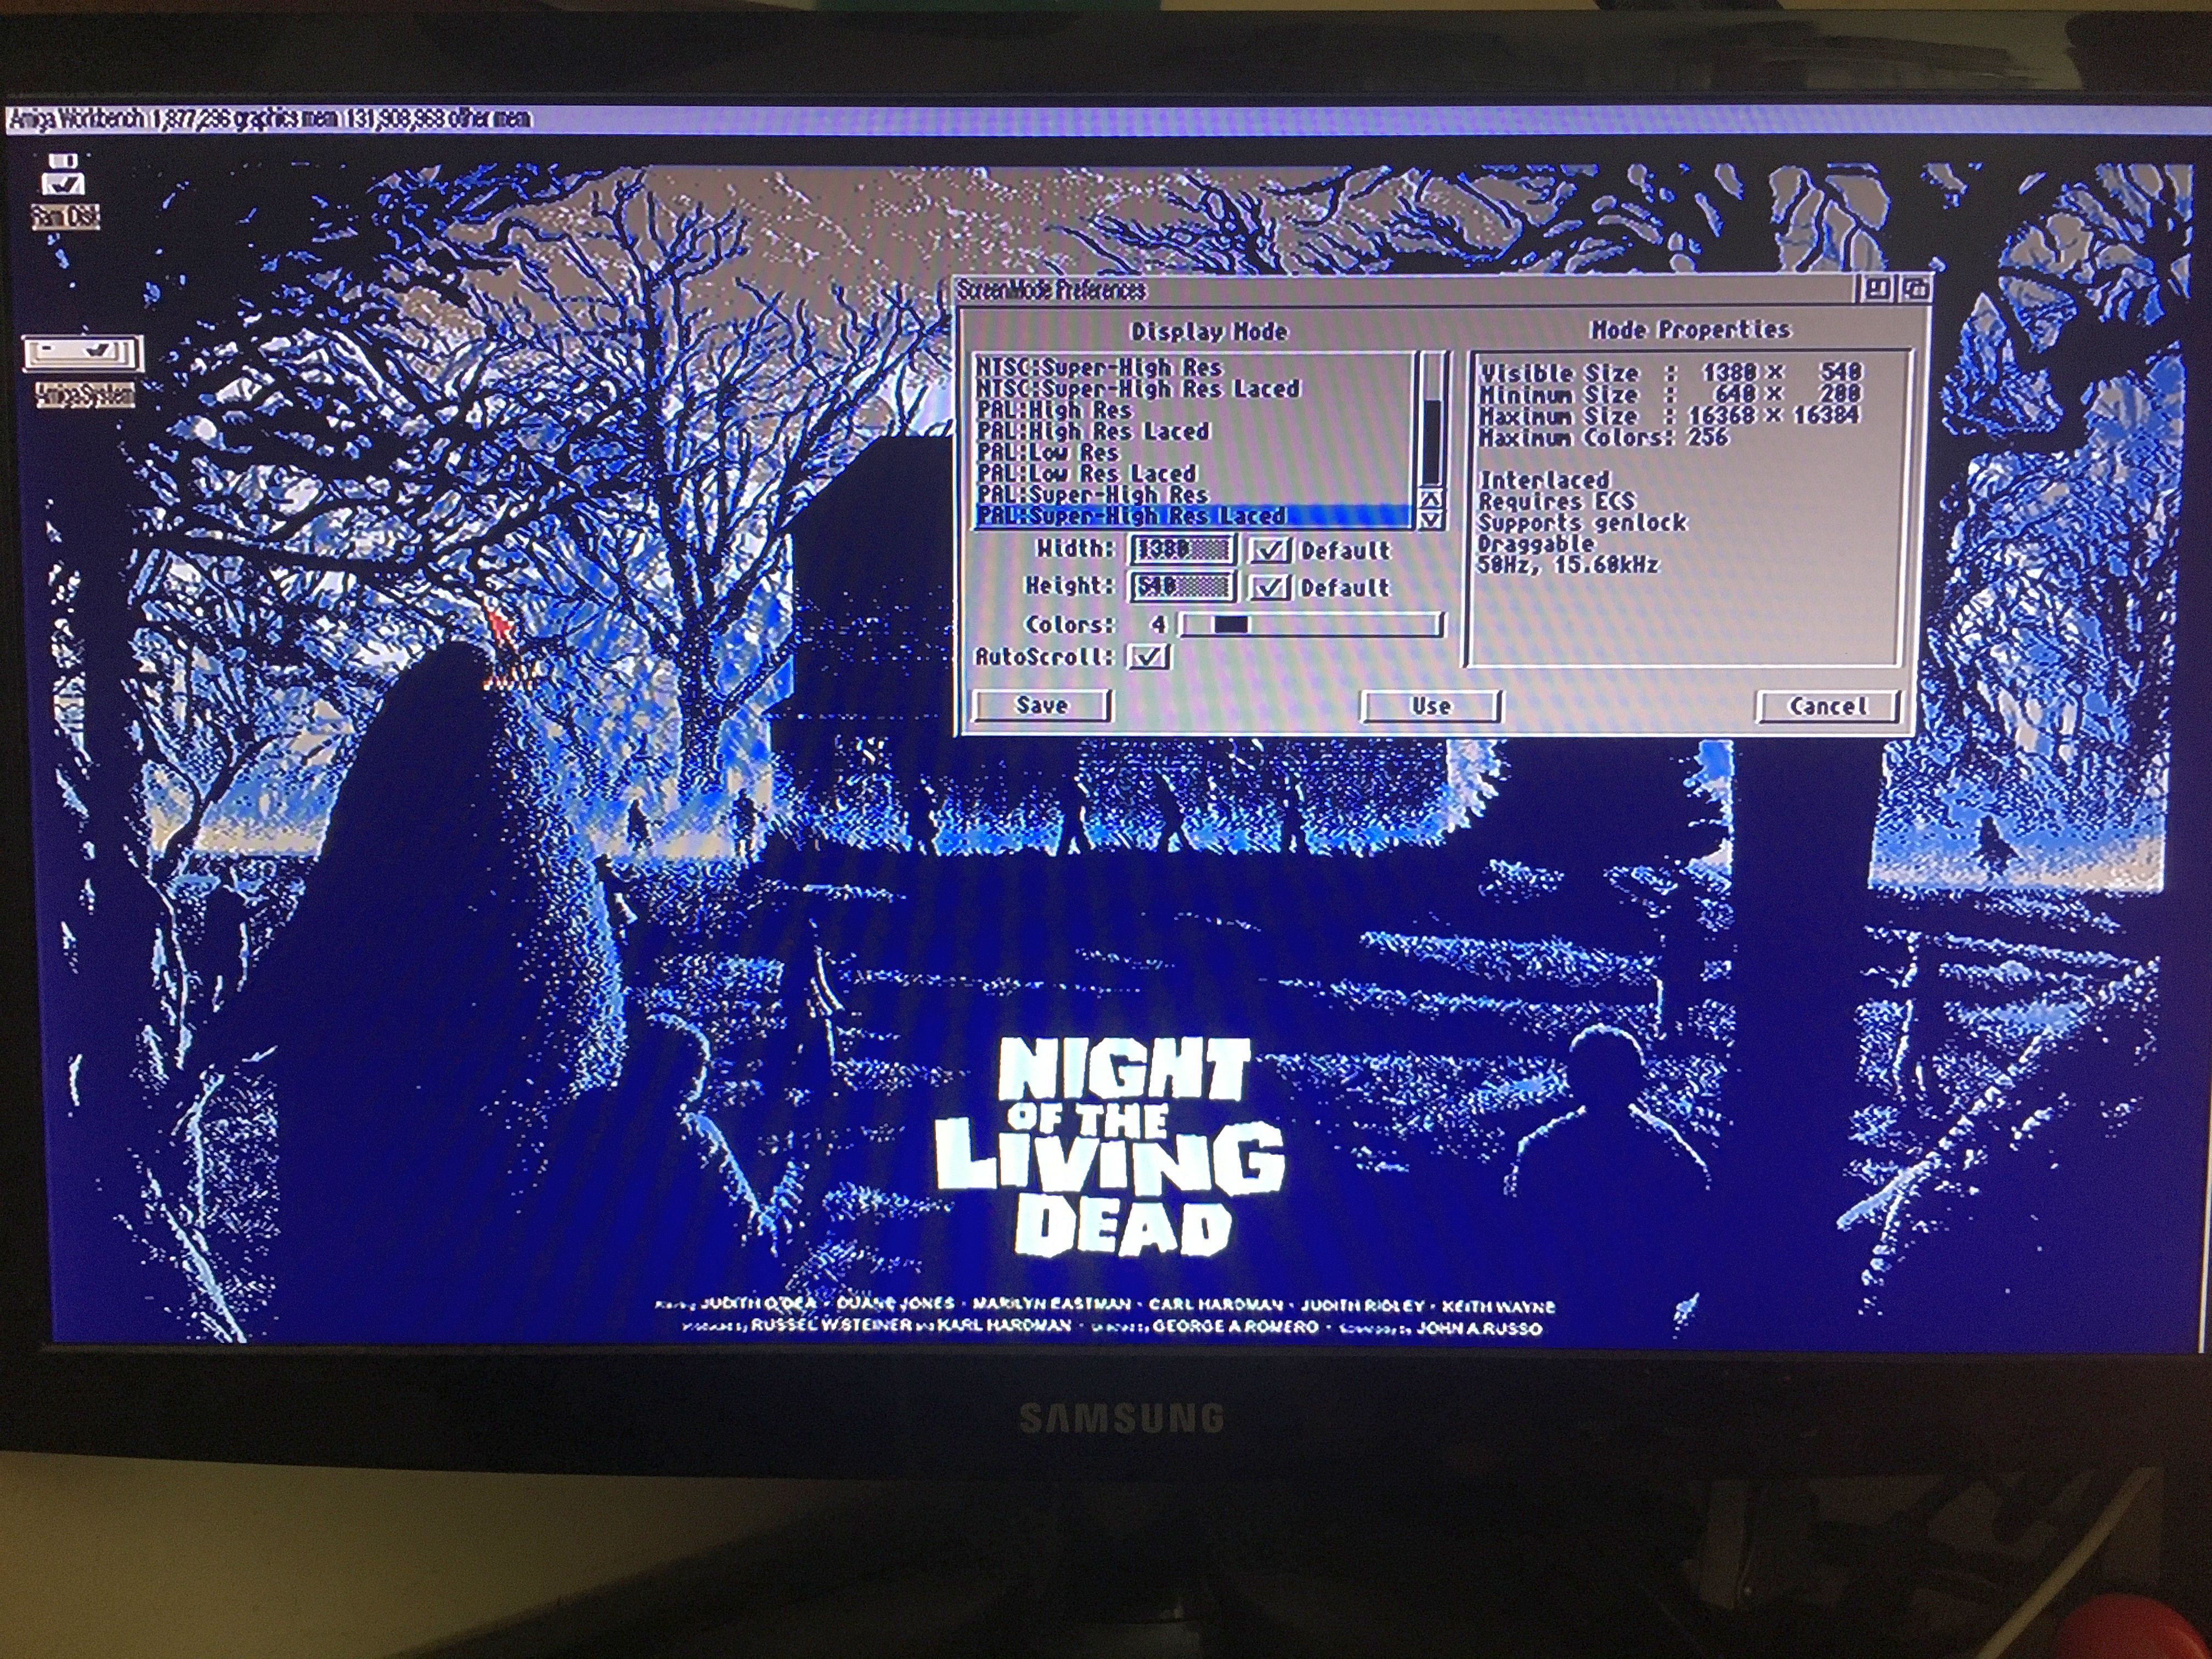Select NTSC:Super-High Res Laced mode
The width and height of the screenshot is (2212, 1659).
pyautogui.click(x=1195, y=388)
